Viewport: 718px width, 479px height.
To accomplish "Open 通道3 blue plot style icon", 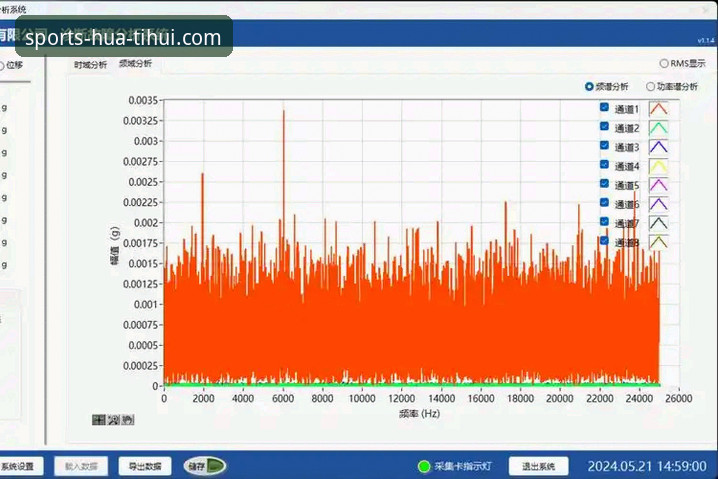I will (x=658, y=147).
